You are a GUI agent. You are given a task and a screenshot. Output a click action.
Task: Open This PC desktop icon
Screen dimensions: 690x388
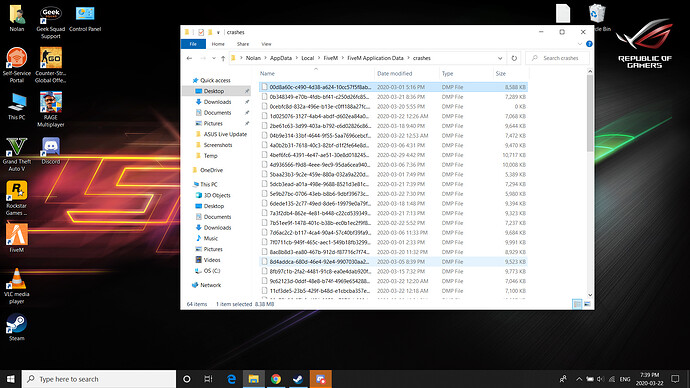(17, 106)
